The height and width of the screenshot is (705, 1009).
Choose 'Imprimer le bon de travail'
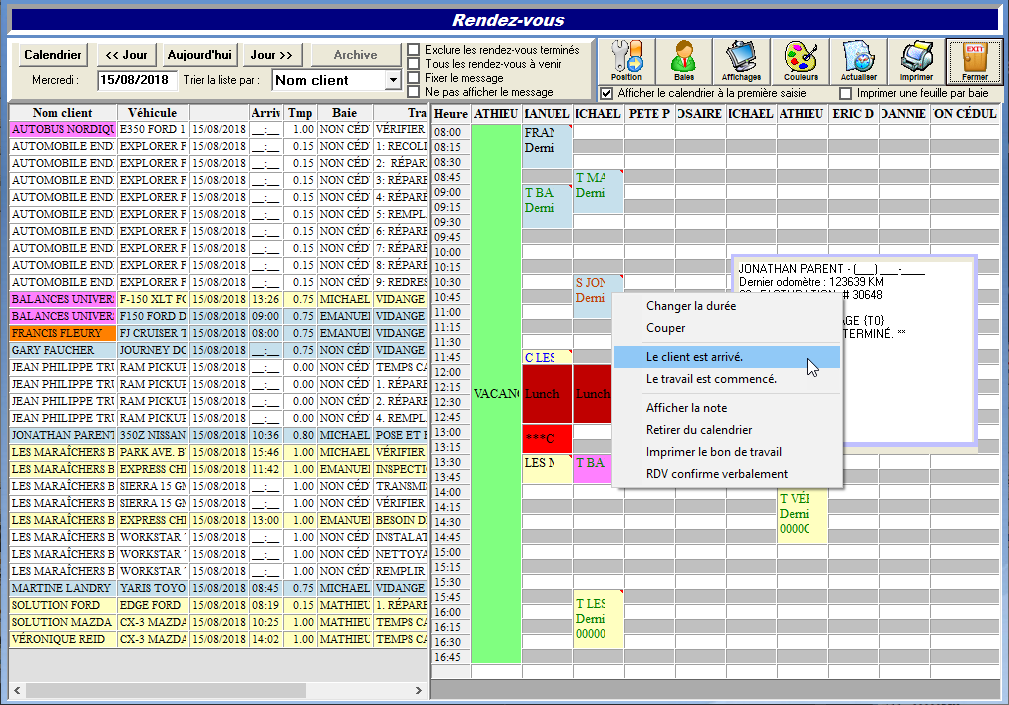point(727,452)
